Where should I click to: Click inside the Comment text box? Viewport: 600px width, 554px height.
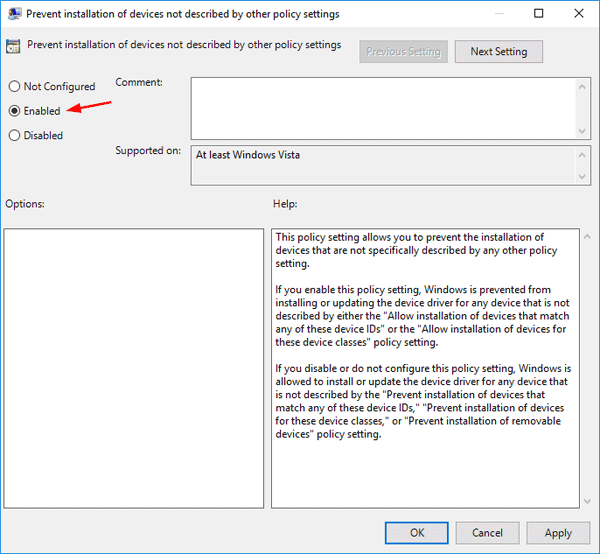[x=380, y=107]
